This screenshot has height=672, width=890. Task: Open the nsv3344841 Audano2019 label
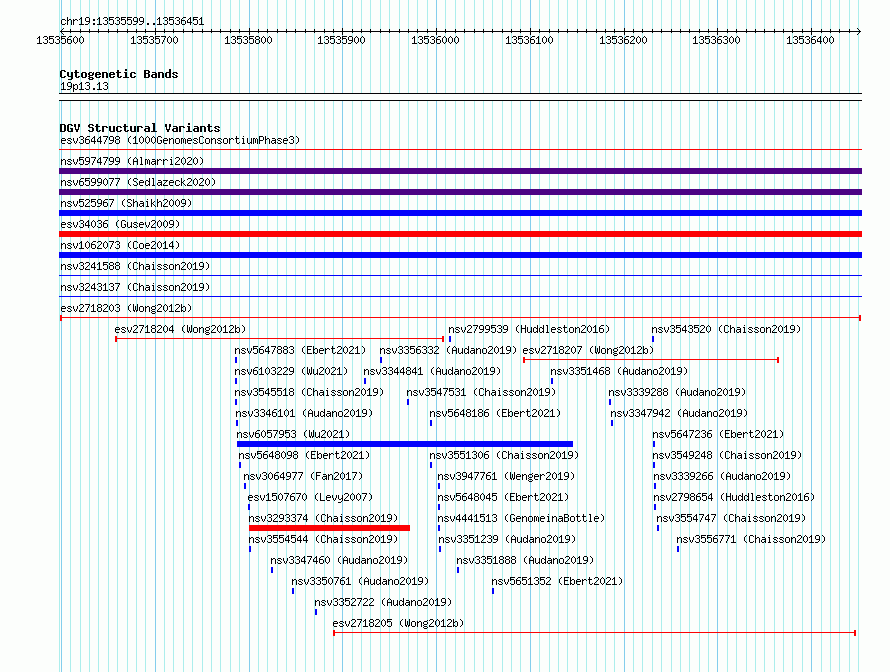432,371
